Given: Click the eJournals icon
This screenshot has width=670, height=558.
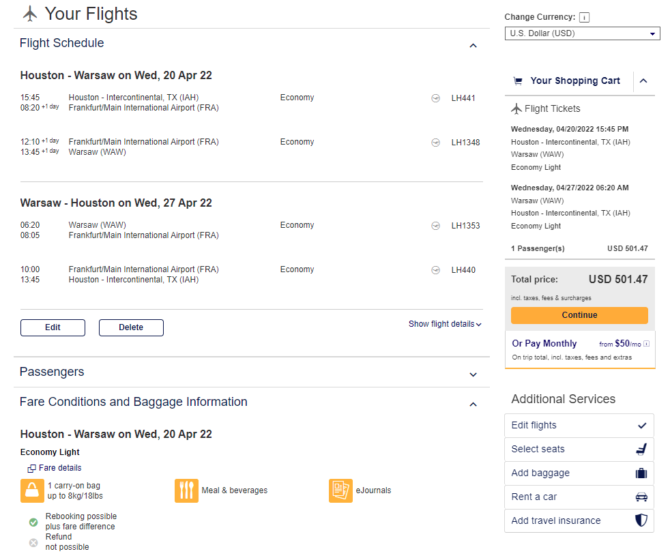Looking at the screenshot, I should [x=341, y=490].
